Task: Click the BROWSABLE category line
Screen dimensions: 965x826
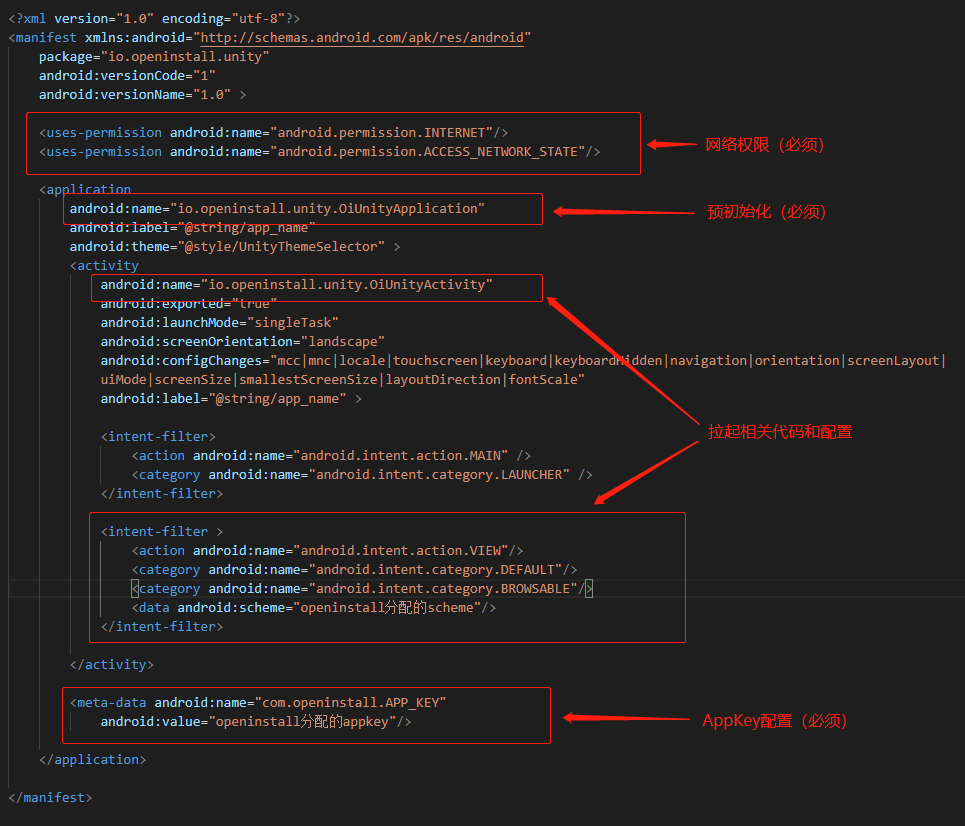Action: click(x=360, y=588)
